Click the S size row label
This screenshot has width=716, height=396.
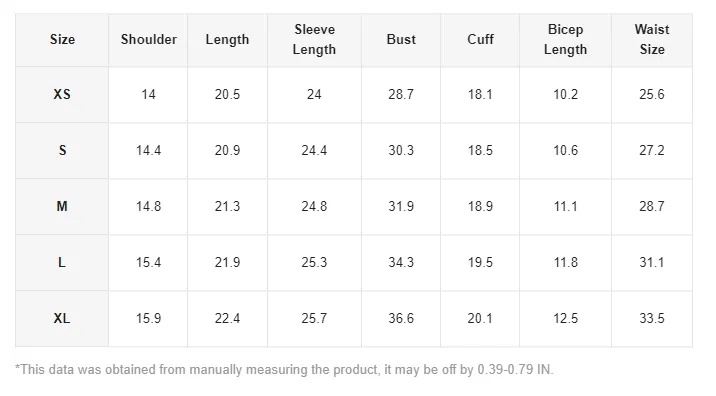tap(62, 150)
